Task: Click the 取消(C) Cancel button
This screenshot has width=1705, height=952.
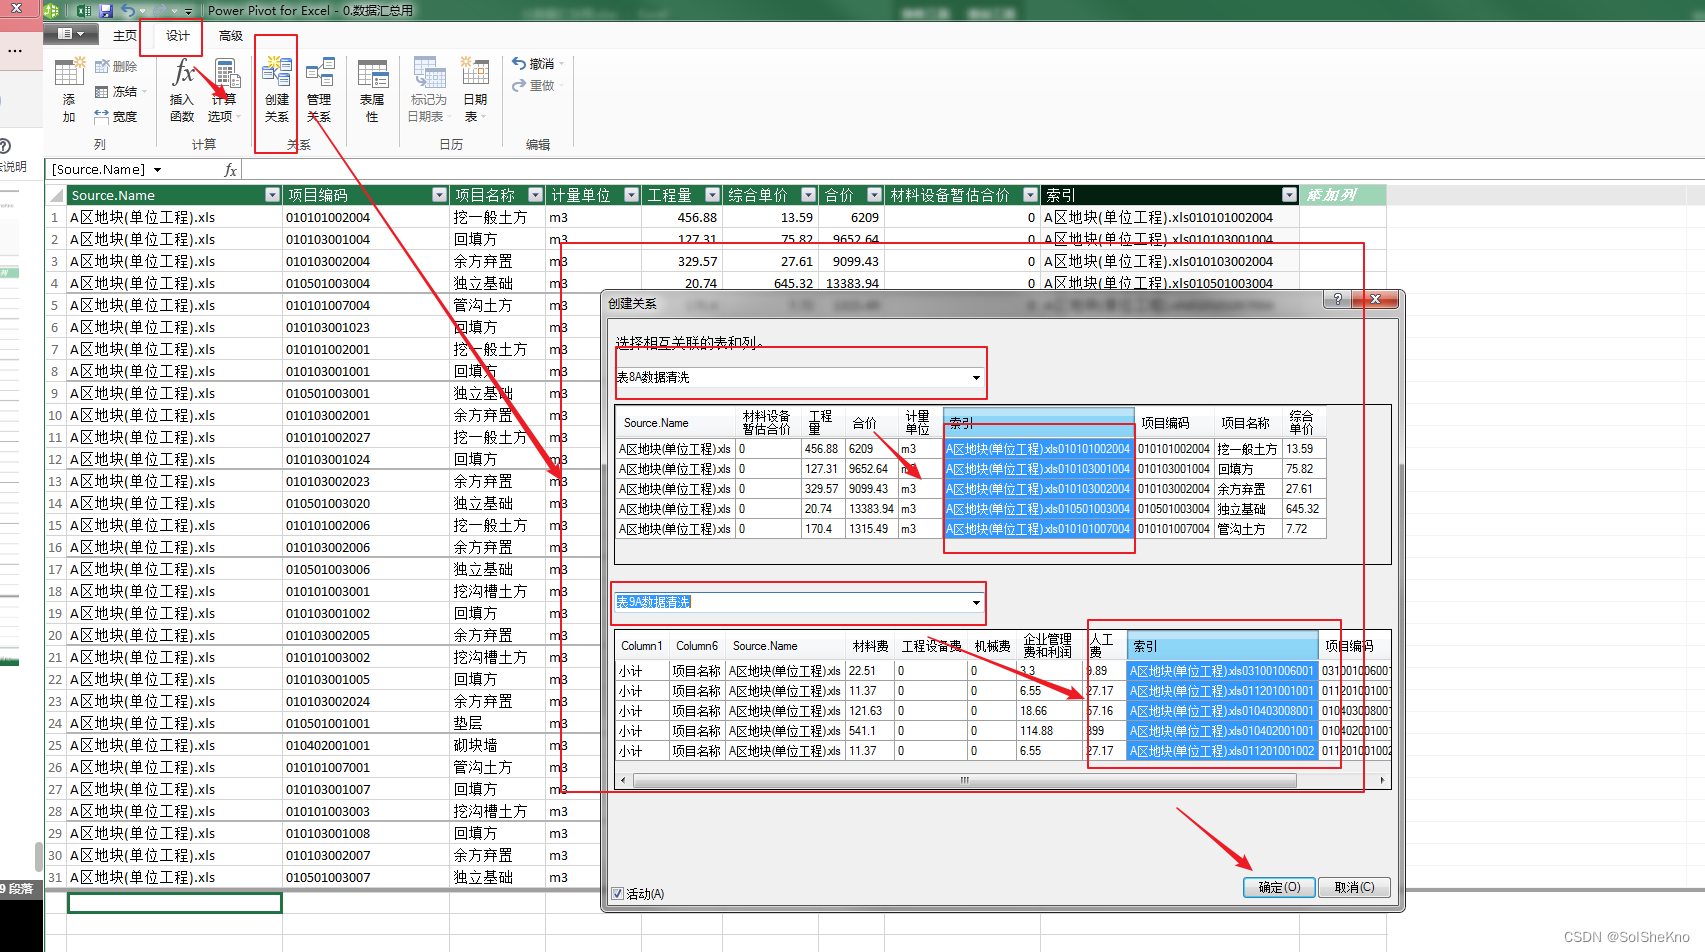Action: point(1354,887)
